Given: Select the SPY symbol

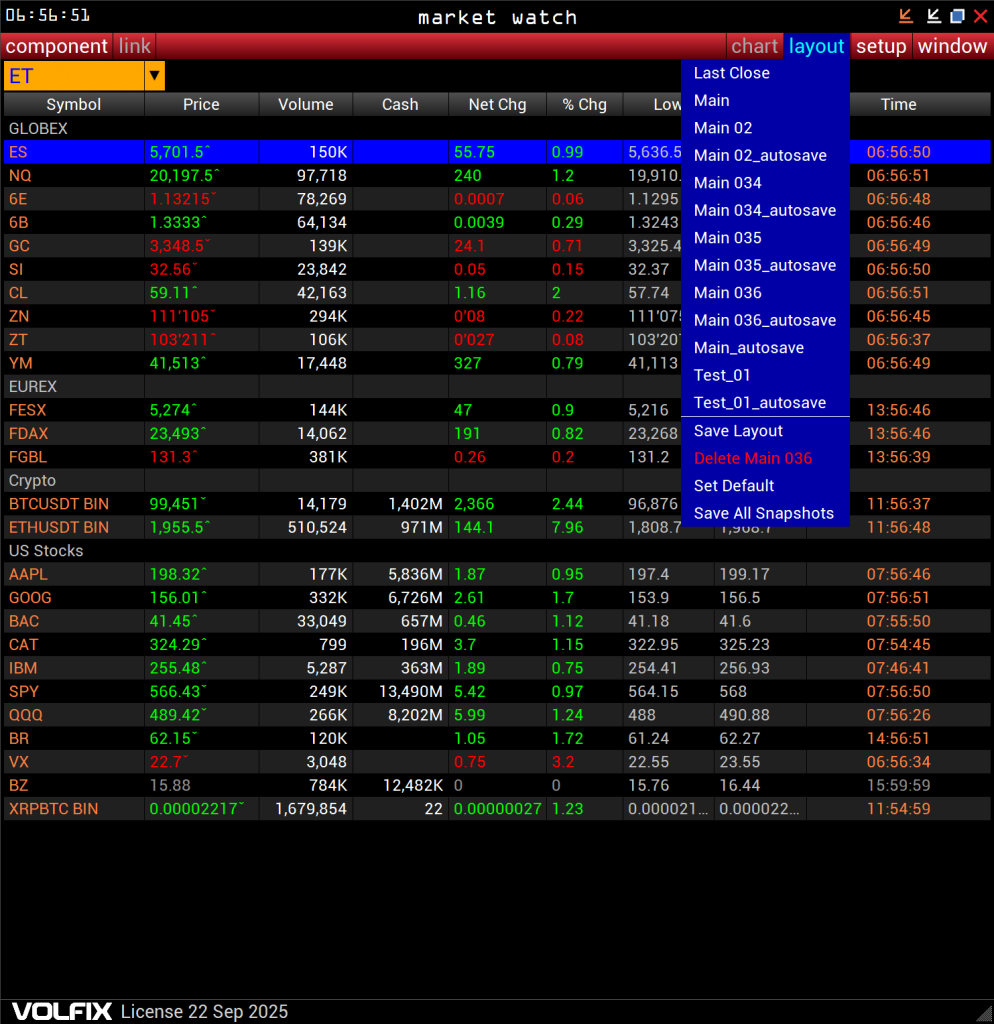Looking at the screenshot, I should click(24, 692).
